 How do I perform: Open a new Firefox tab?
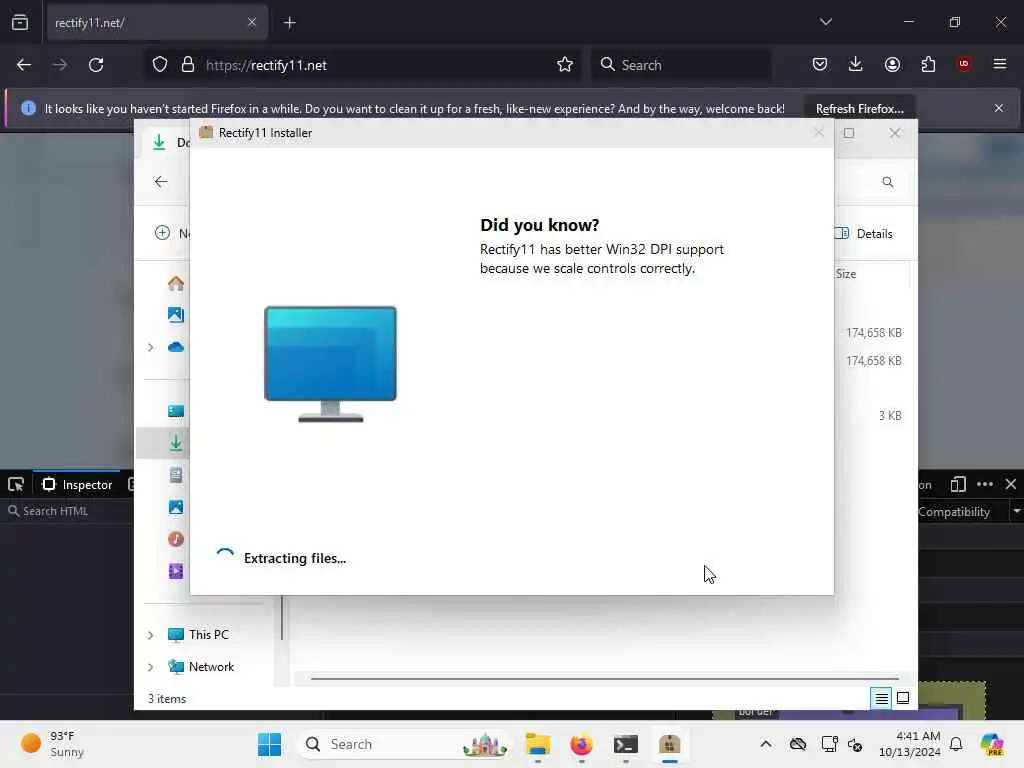290,23
